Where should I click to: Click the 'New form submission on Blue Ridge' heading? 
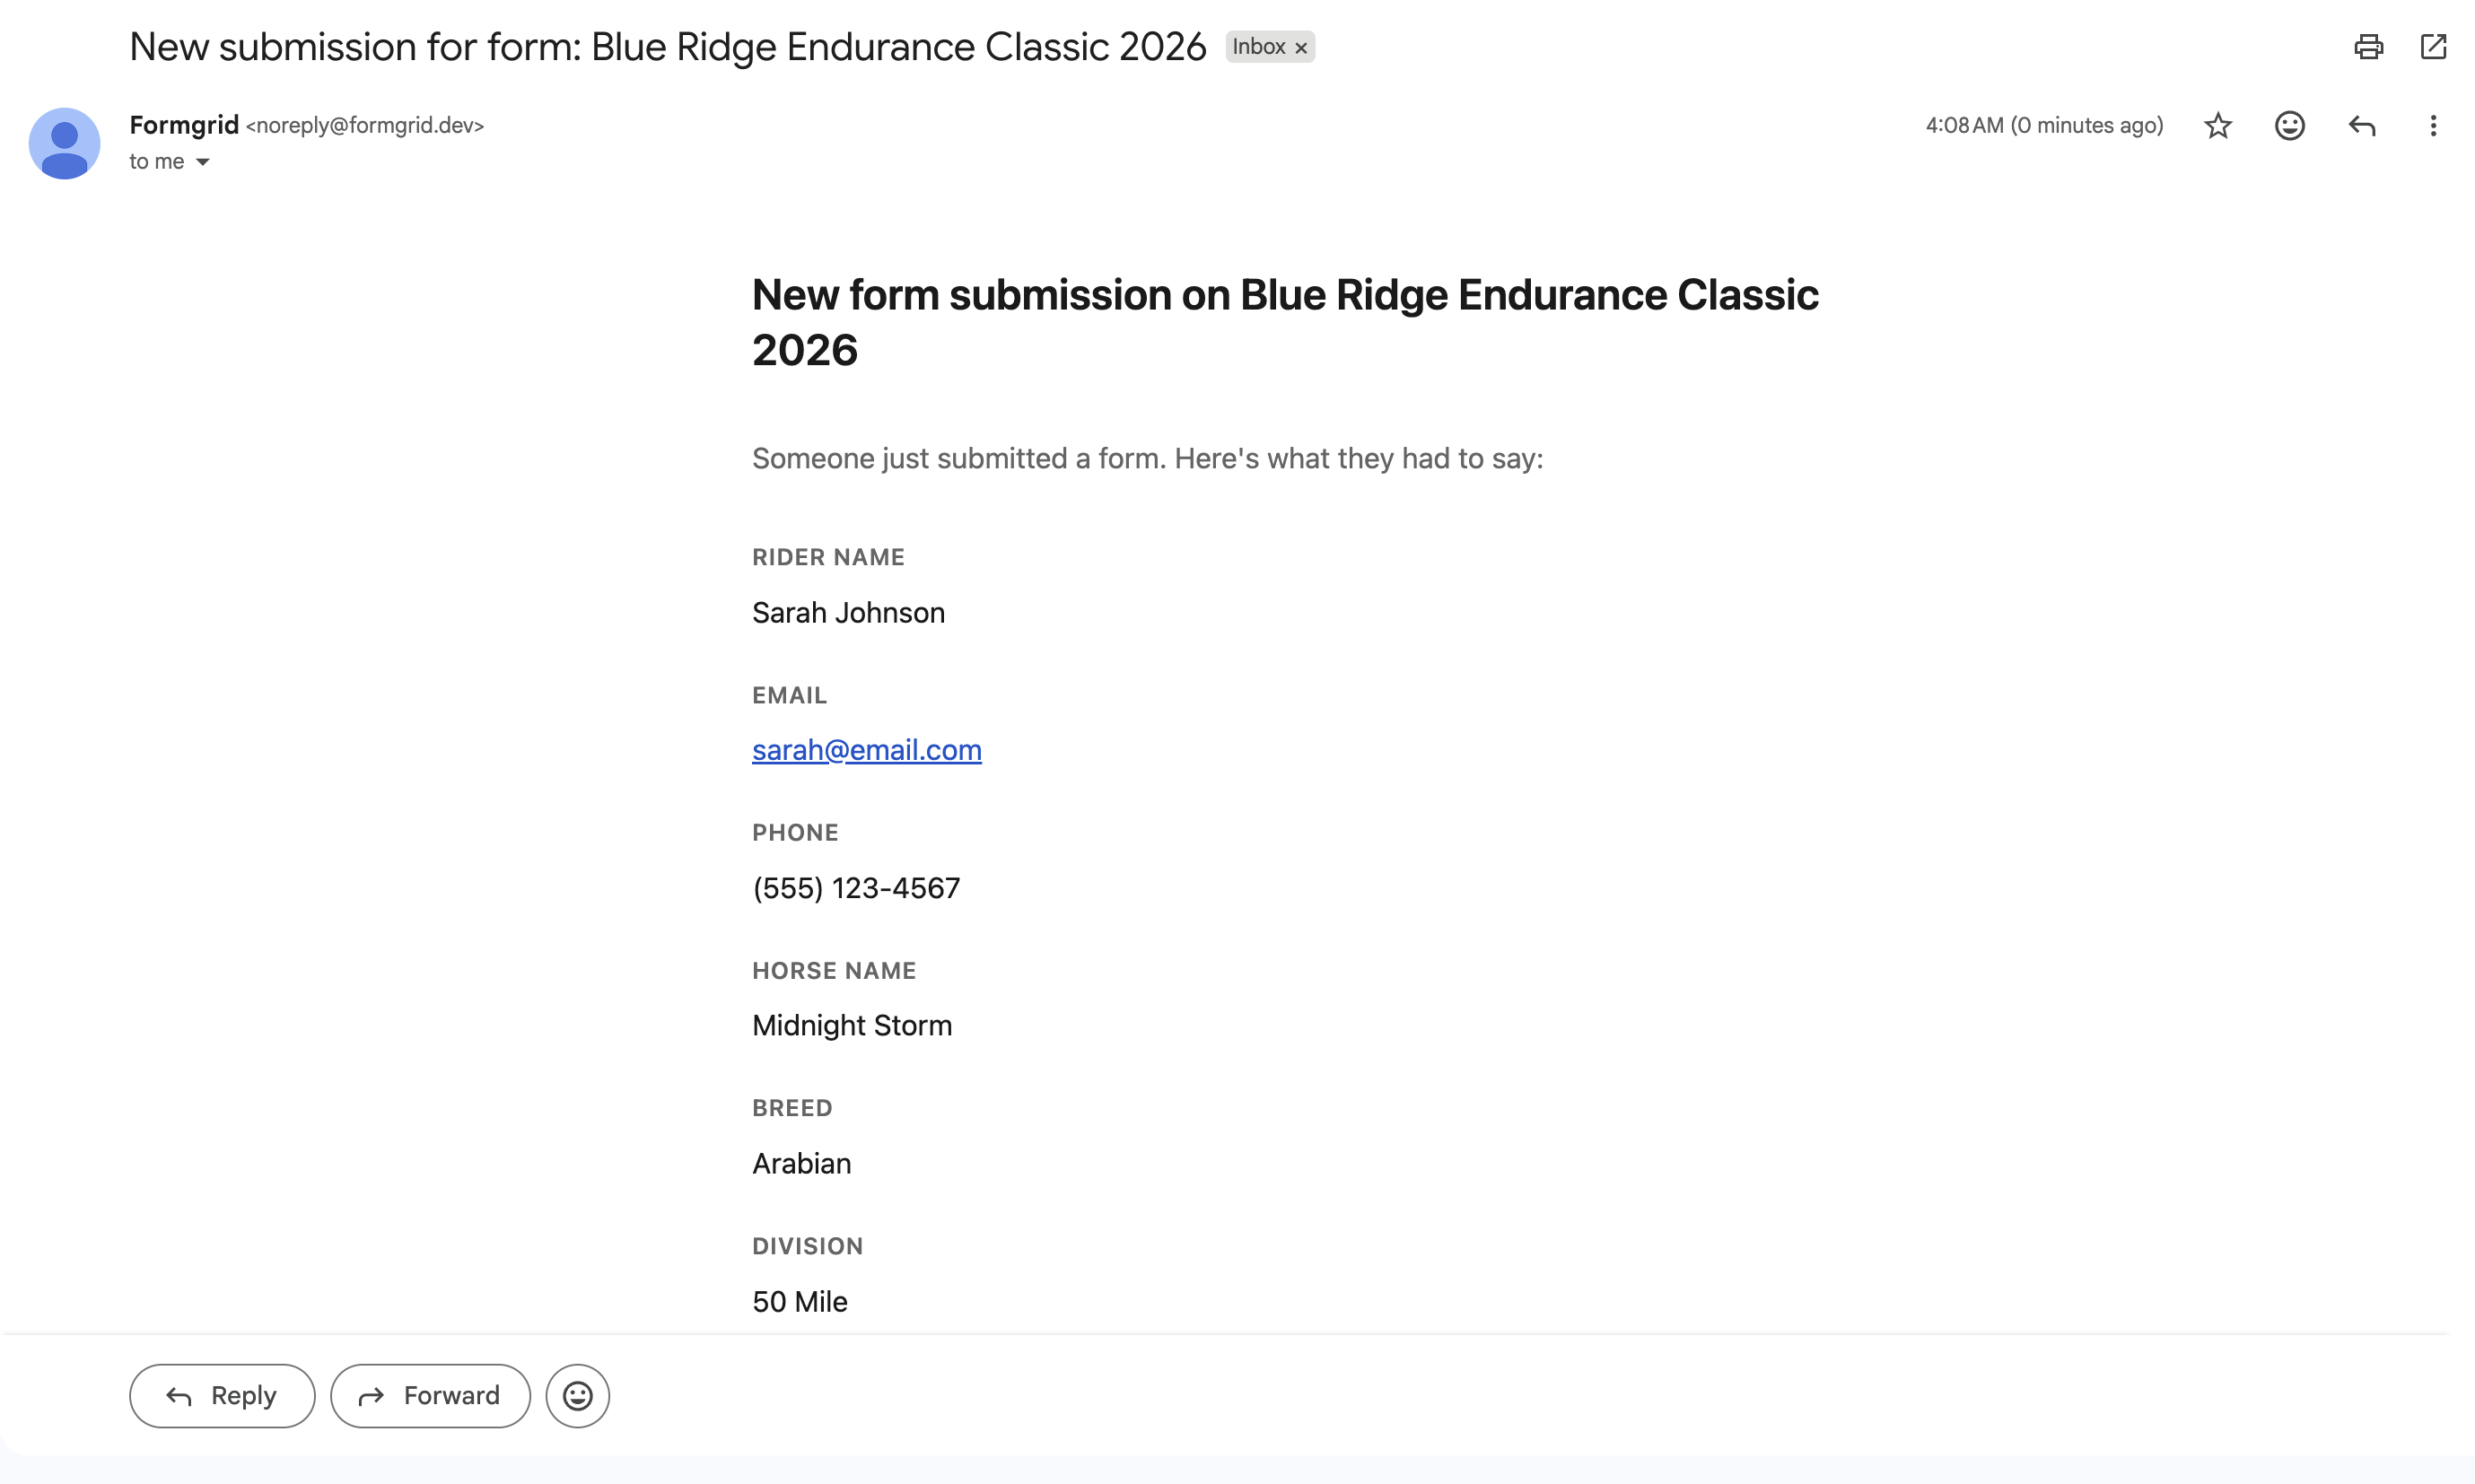click(x=1285, y=322)
